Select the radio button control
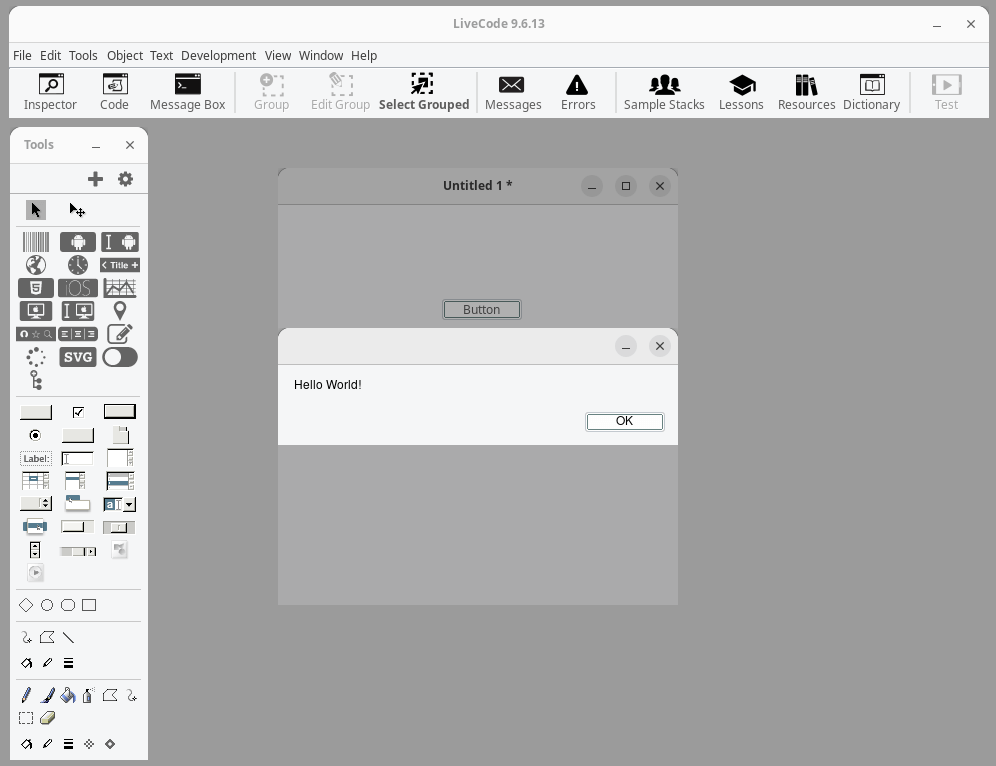 [35, 435]
